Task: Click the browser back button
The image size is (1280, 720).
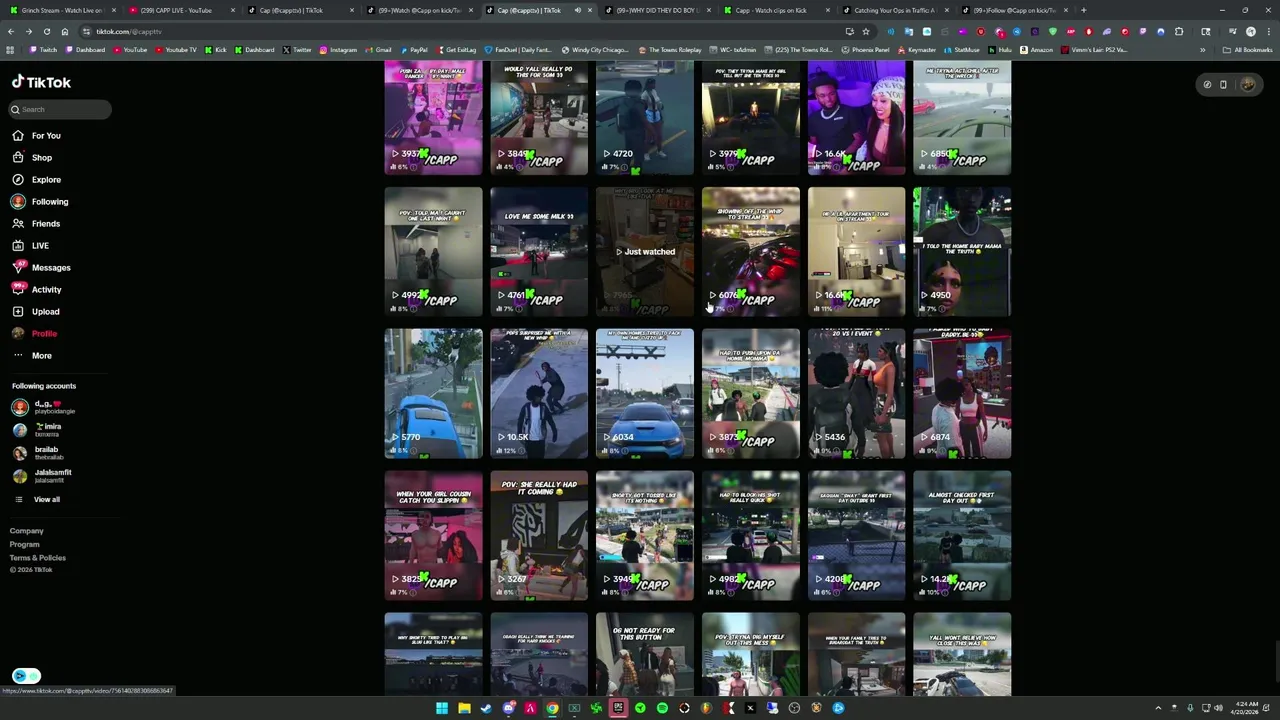Action: [x=11, y=31]
